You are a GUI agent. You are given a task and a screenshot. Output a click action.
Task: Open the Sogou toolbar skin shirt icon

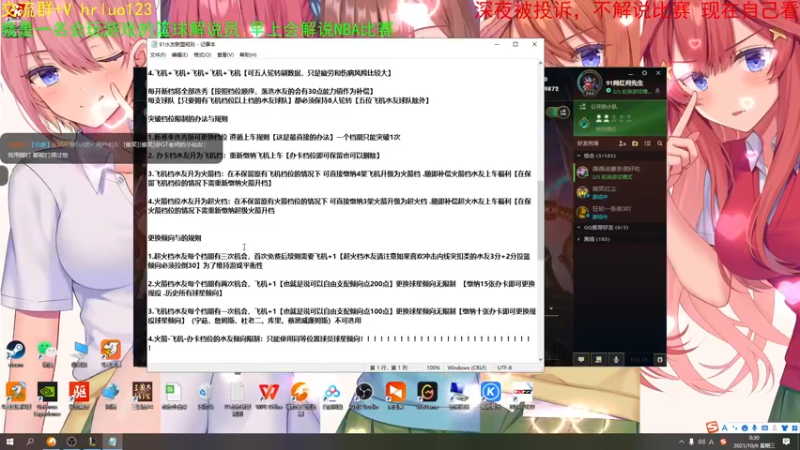tap(784, 428)
